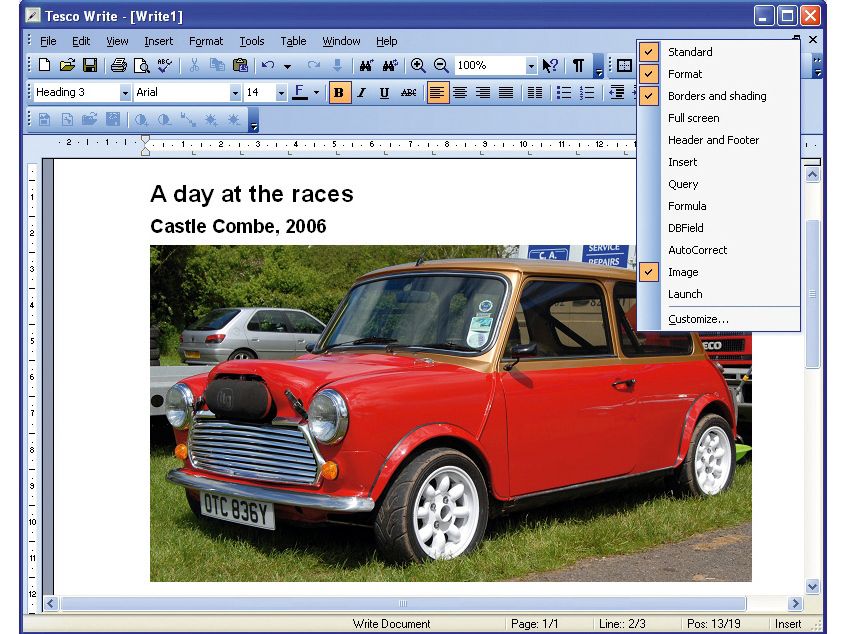This screenshot has height=634, width=846.
Task: Toggle right text alignment
Action: tap(483, 93)
